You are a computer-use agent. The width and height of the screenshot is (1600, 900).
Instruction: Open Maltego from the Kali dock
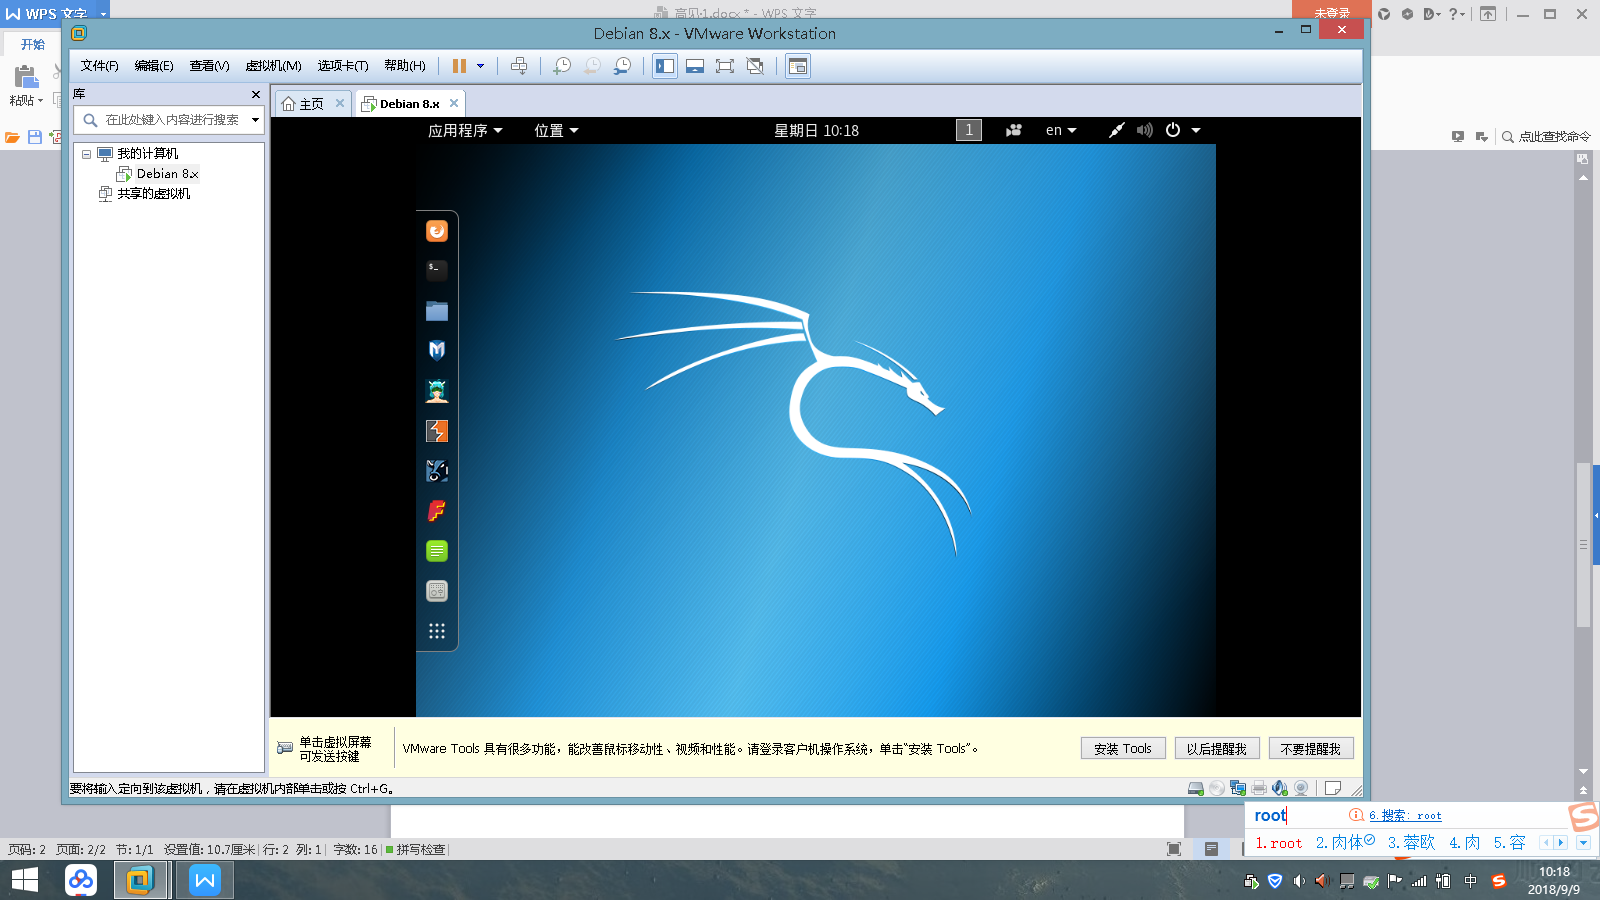coord(437,471)
